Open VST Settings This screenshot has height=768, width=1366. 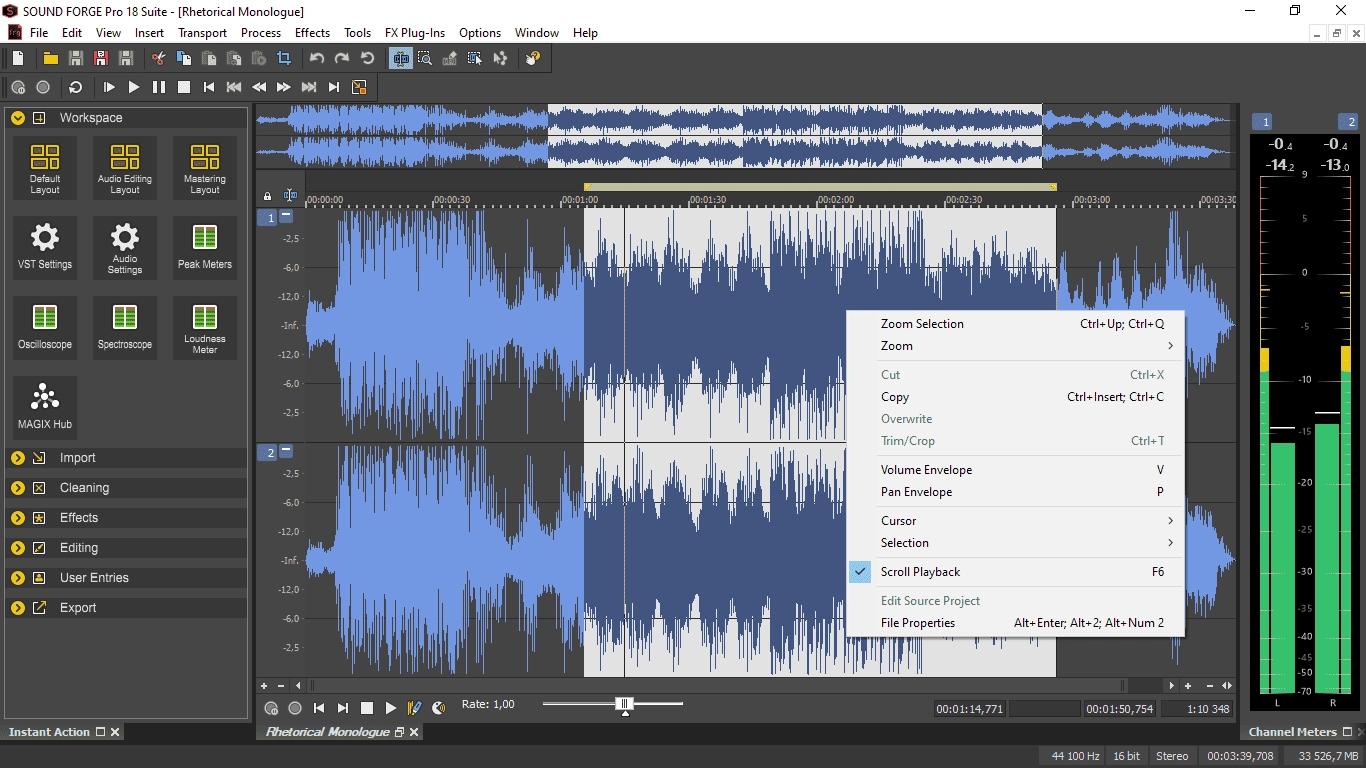coord(45,248)
